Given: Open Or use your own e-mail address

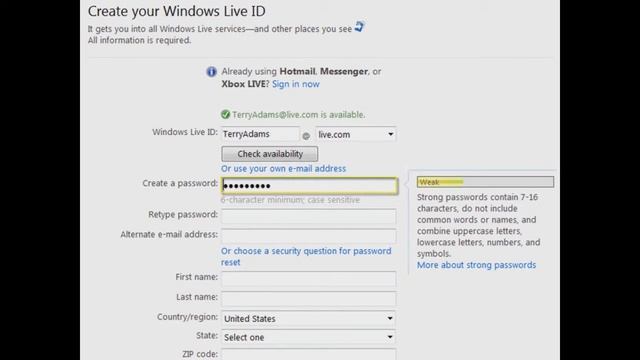Looking at the screenshot, I should pyautogui.click(x=283, y=169).
